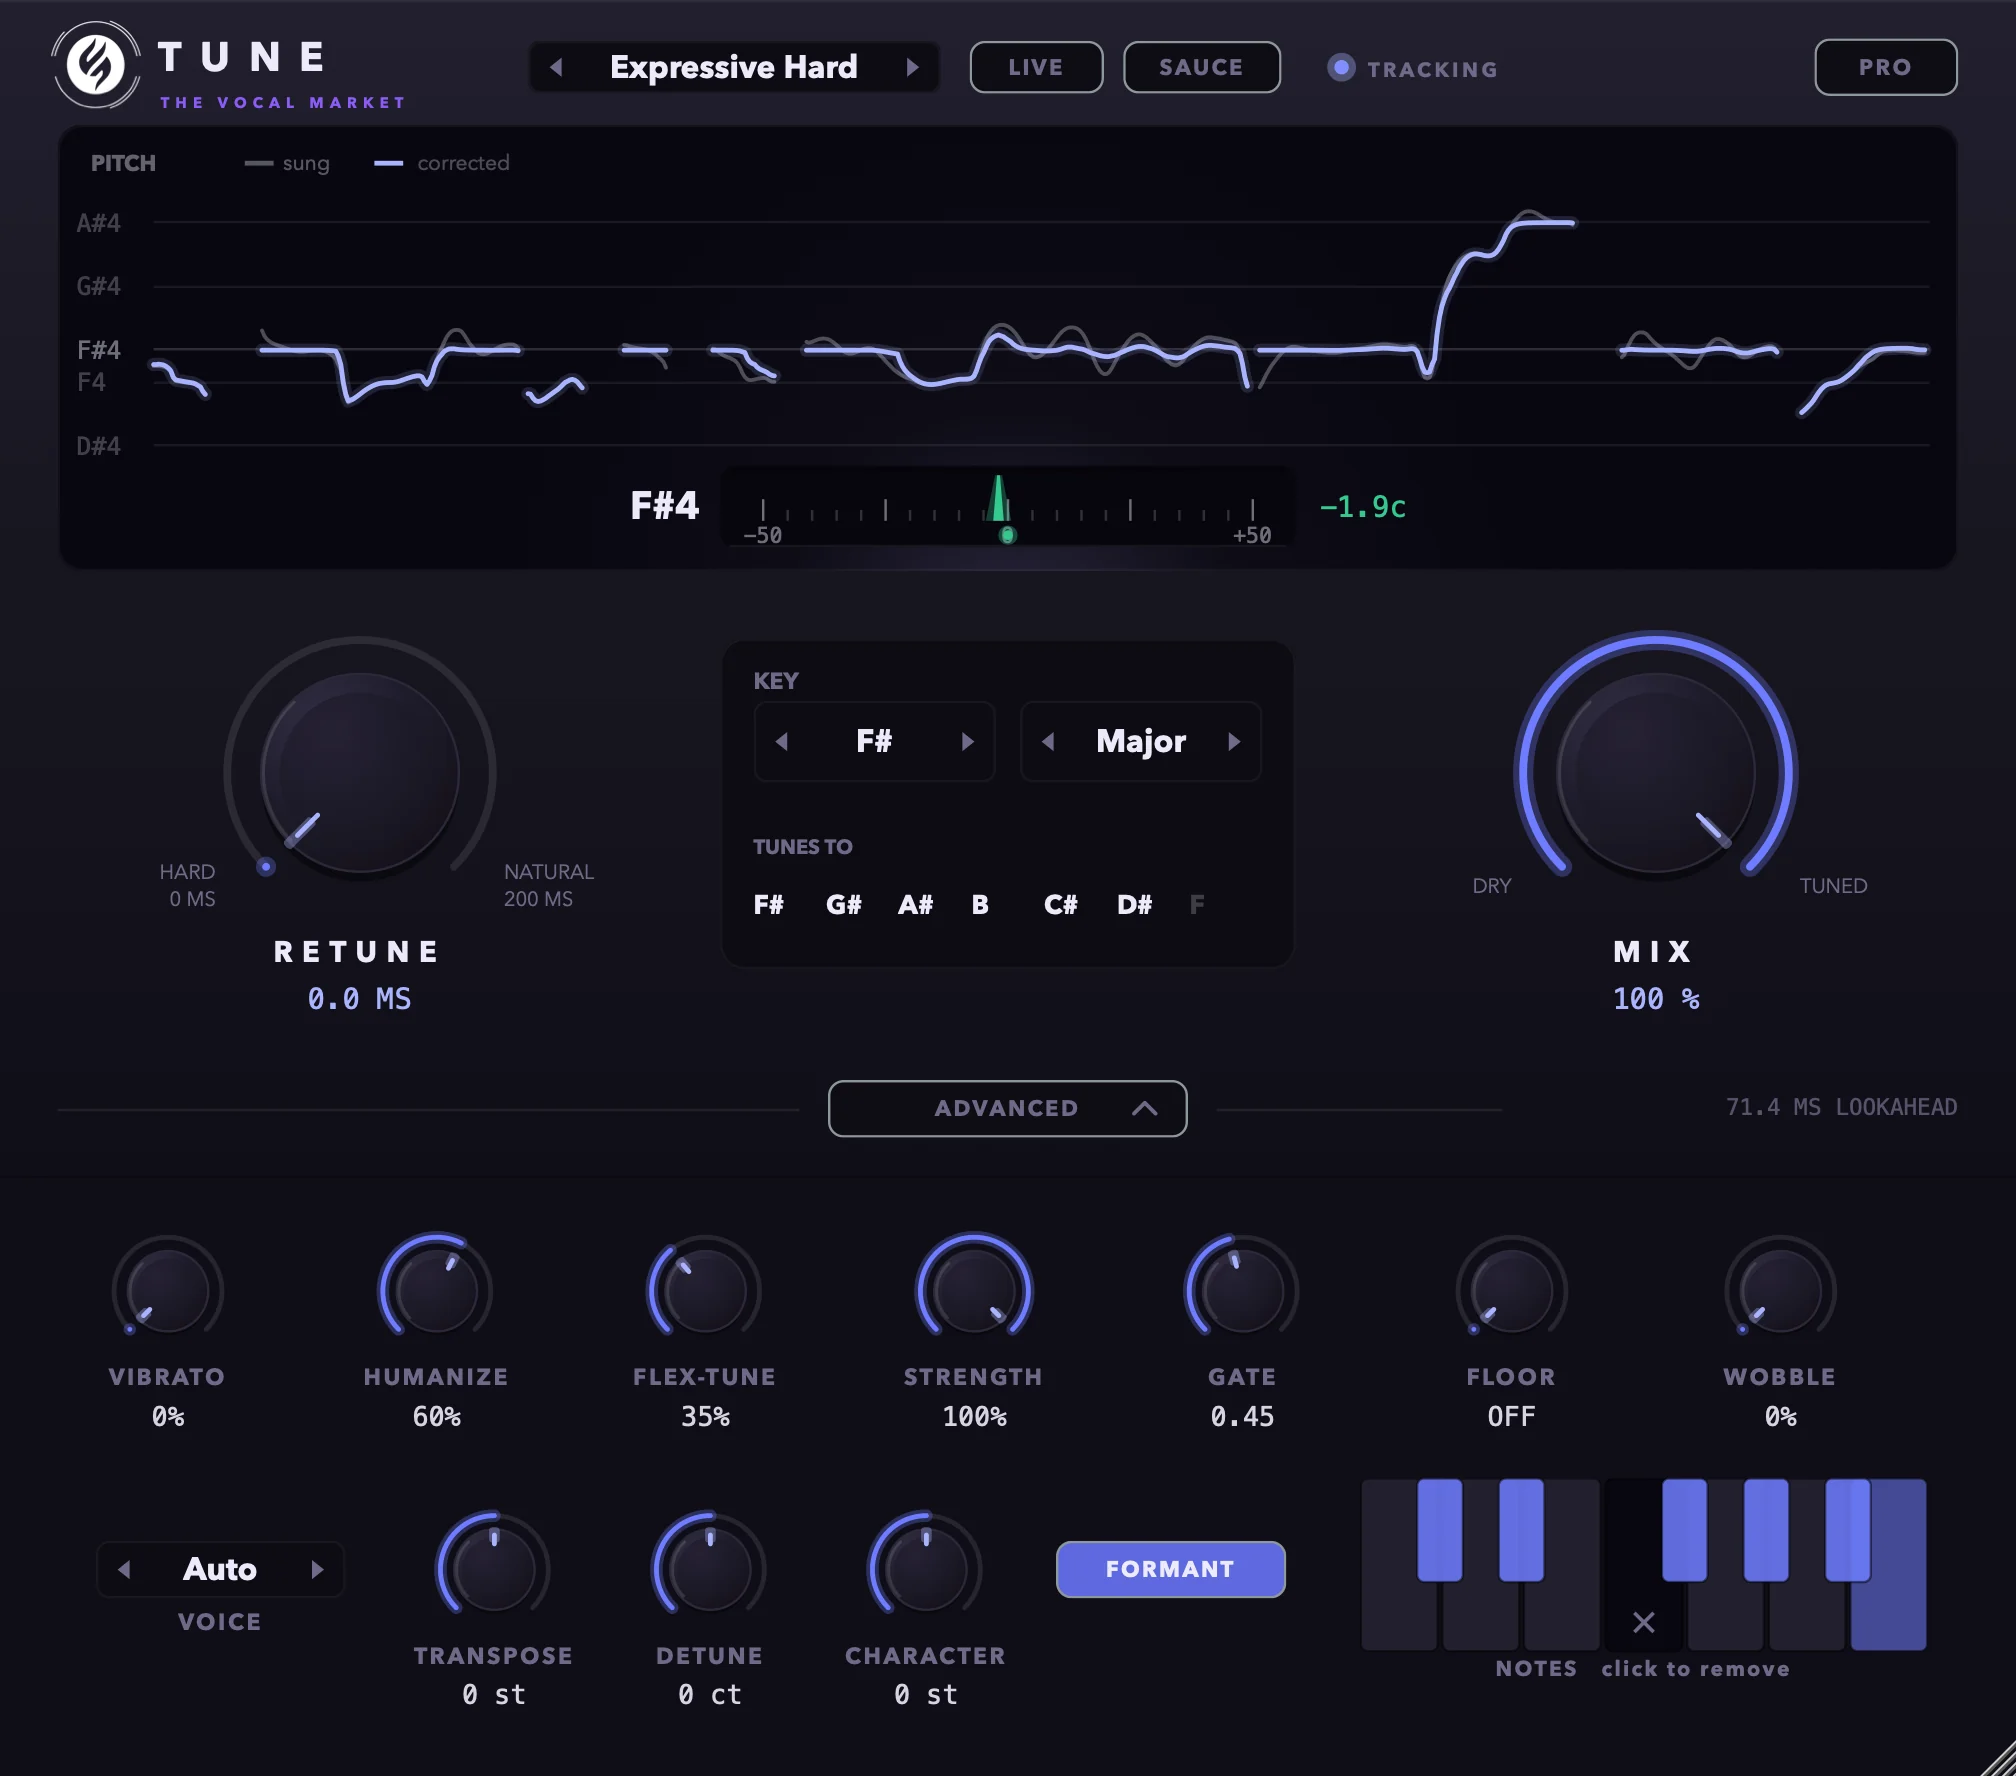
Task: Click the RETUNE knob
Action: pyautogui.click(x=360, y=772)
